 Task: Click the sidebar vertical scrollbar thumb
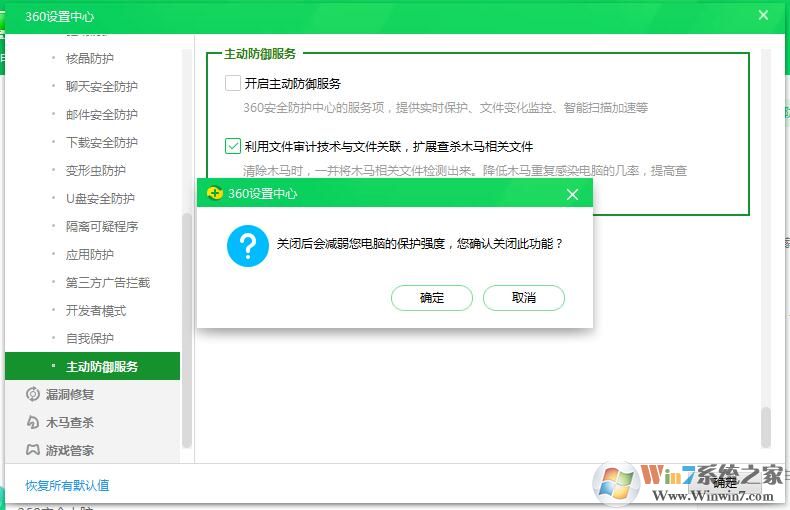coord(187,330)
